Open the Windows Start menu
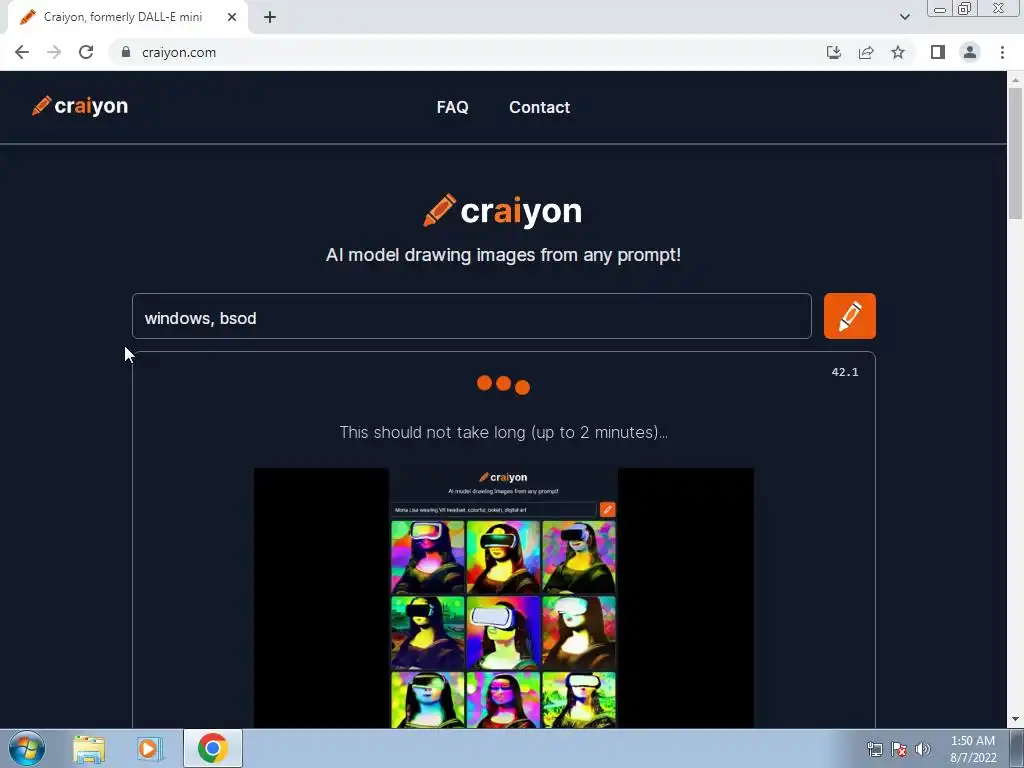This screenshot has width=1024, height=768. 27,748
